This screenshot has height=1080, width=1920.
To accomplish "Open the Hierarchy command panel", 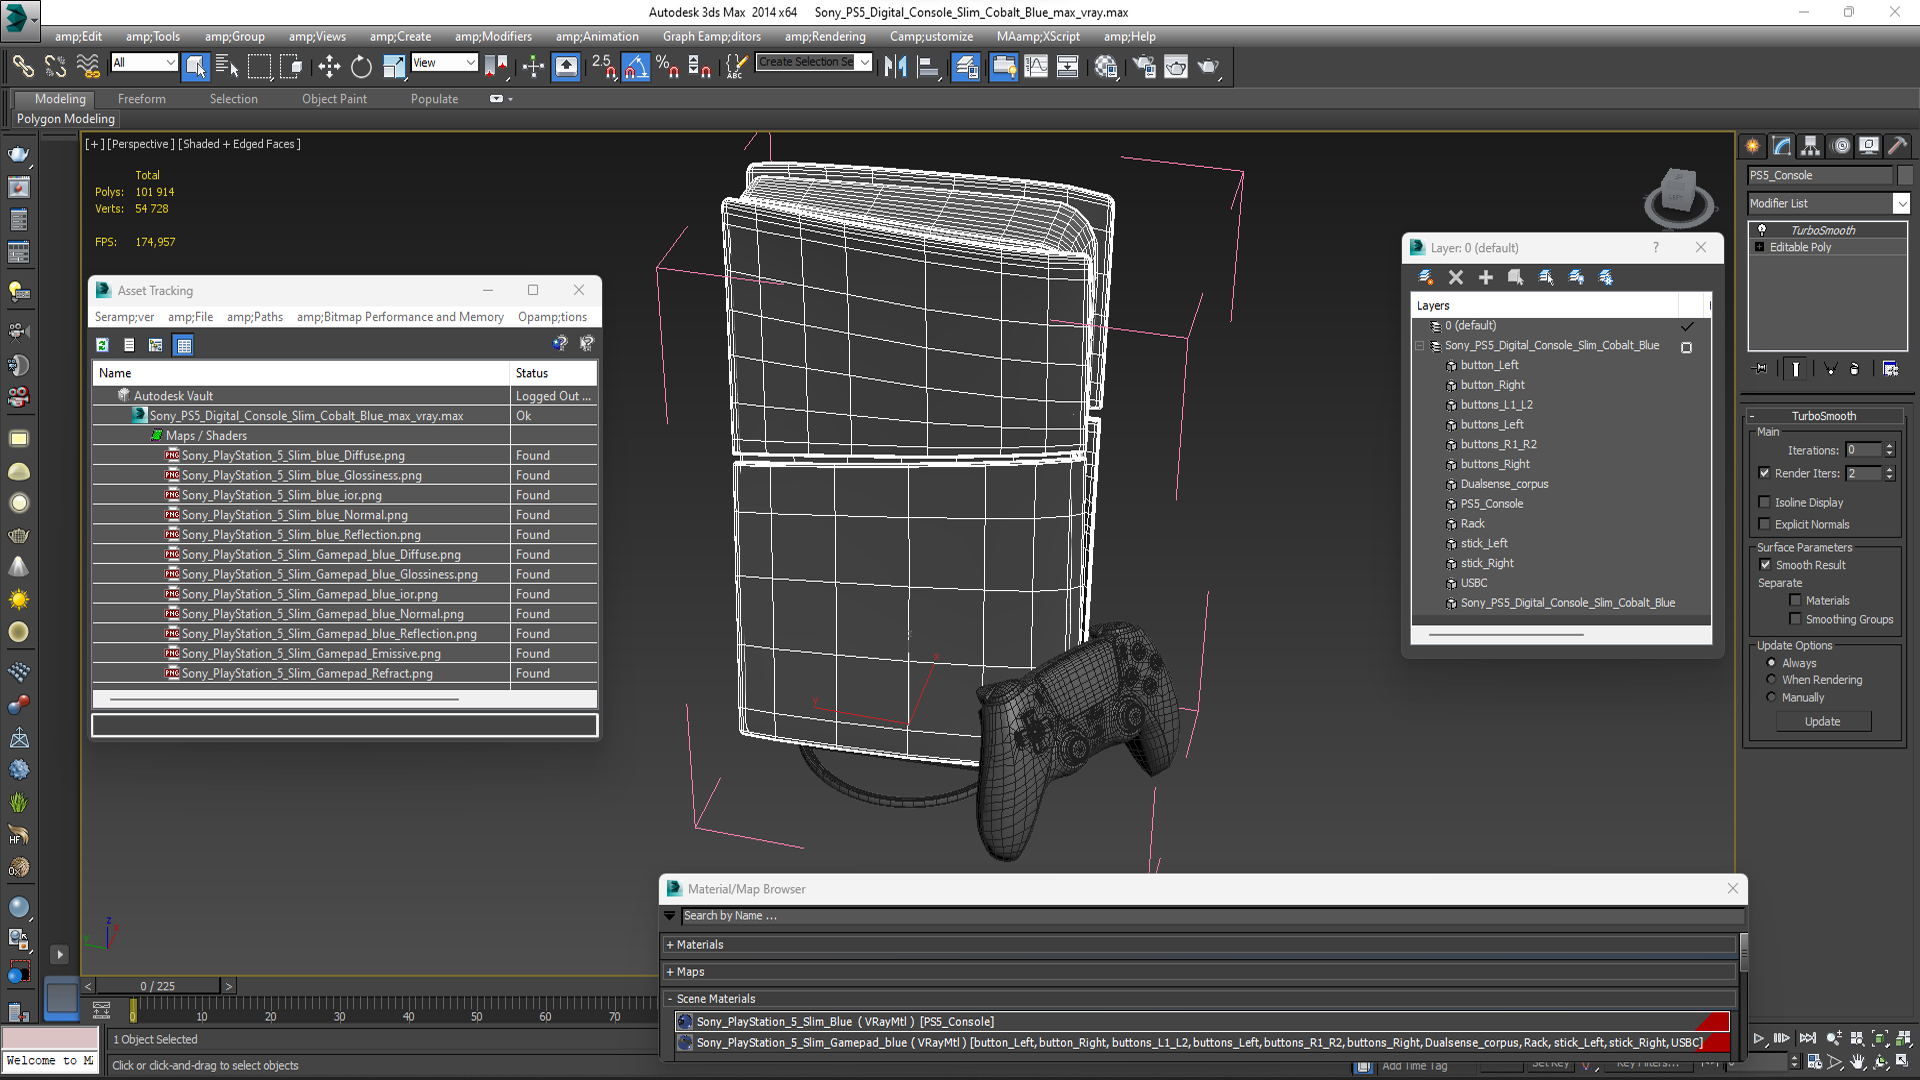I will [1811, 146].
